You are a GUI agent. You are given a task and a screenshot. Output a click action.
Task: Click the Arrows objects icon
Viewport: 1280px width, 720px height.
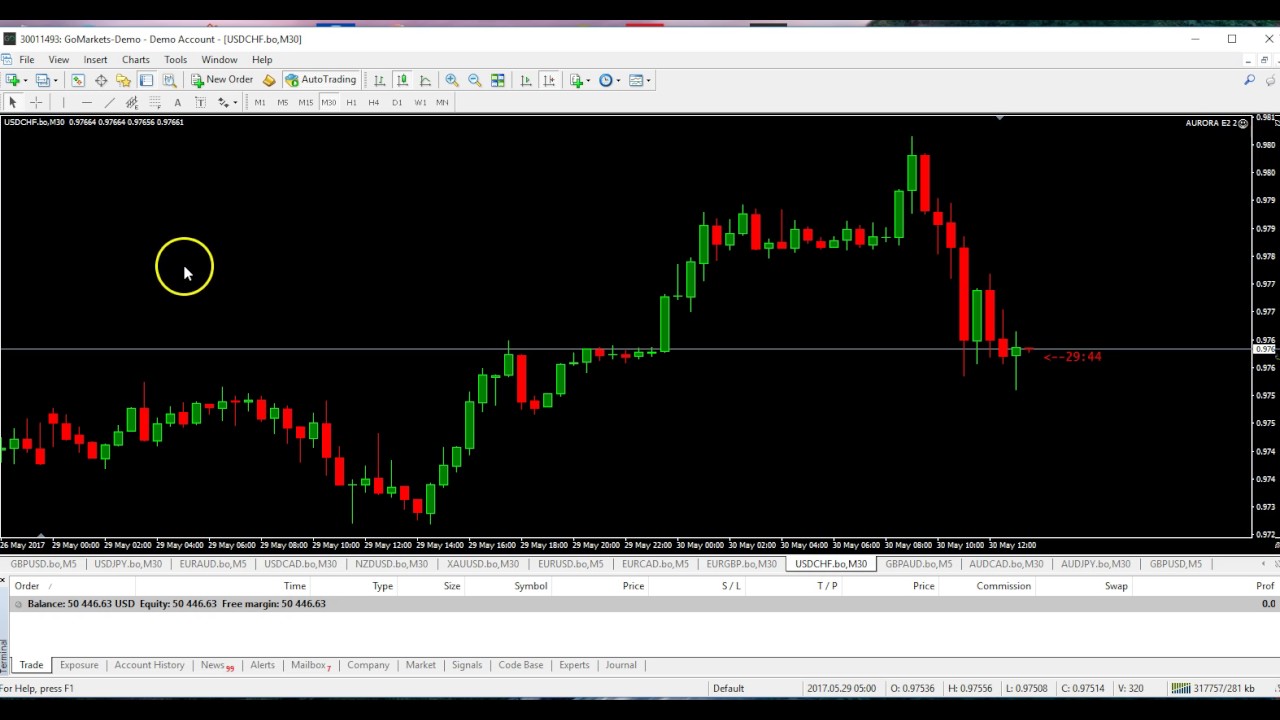tap(223, 102)
